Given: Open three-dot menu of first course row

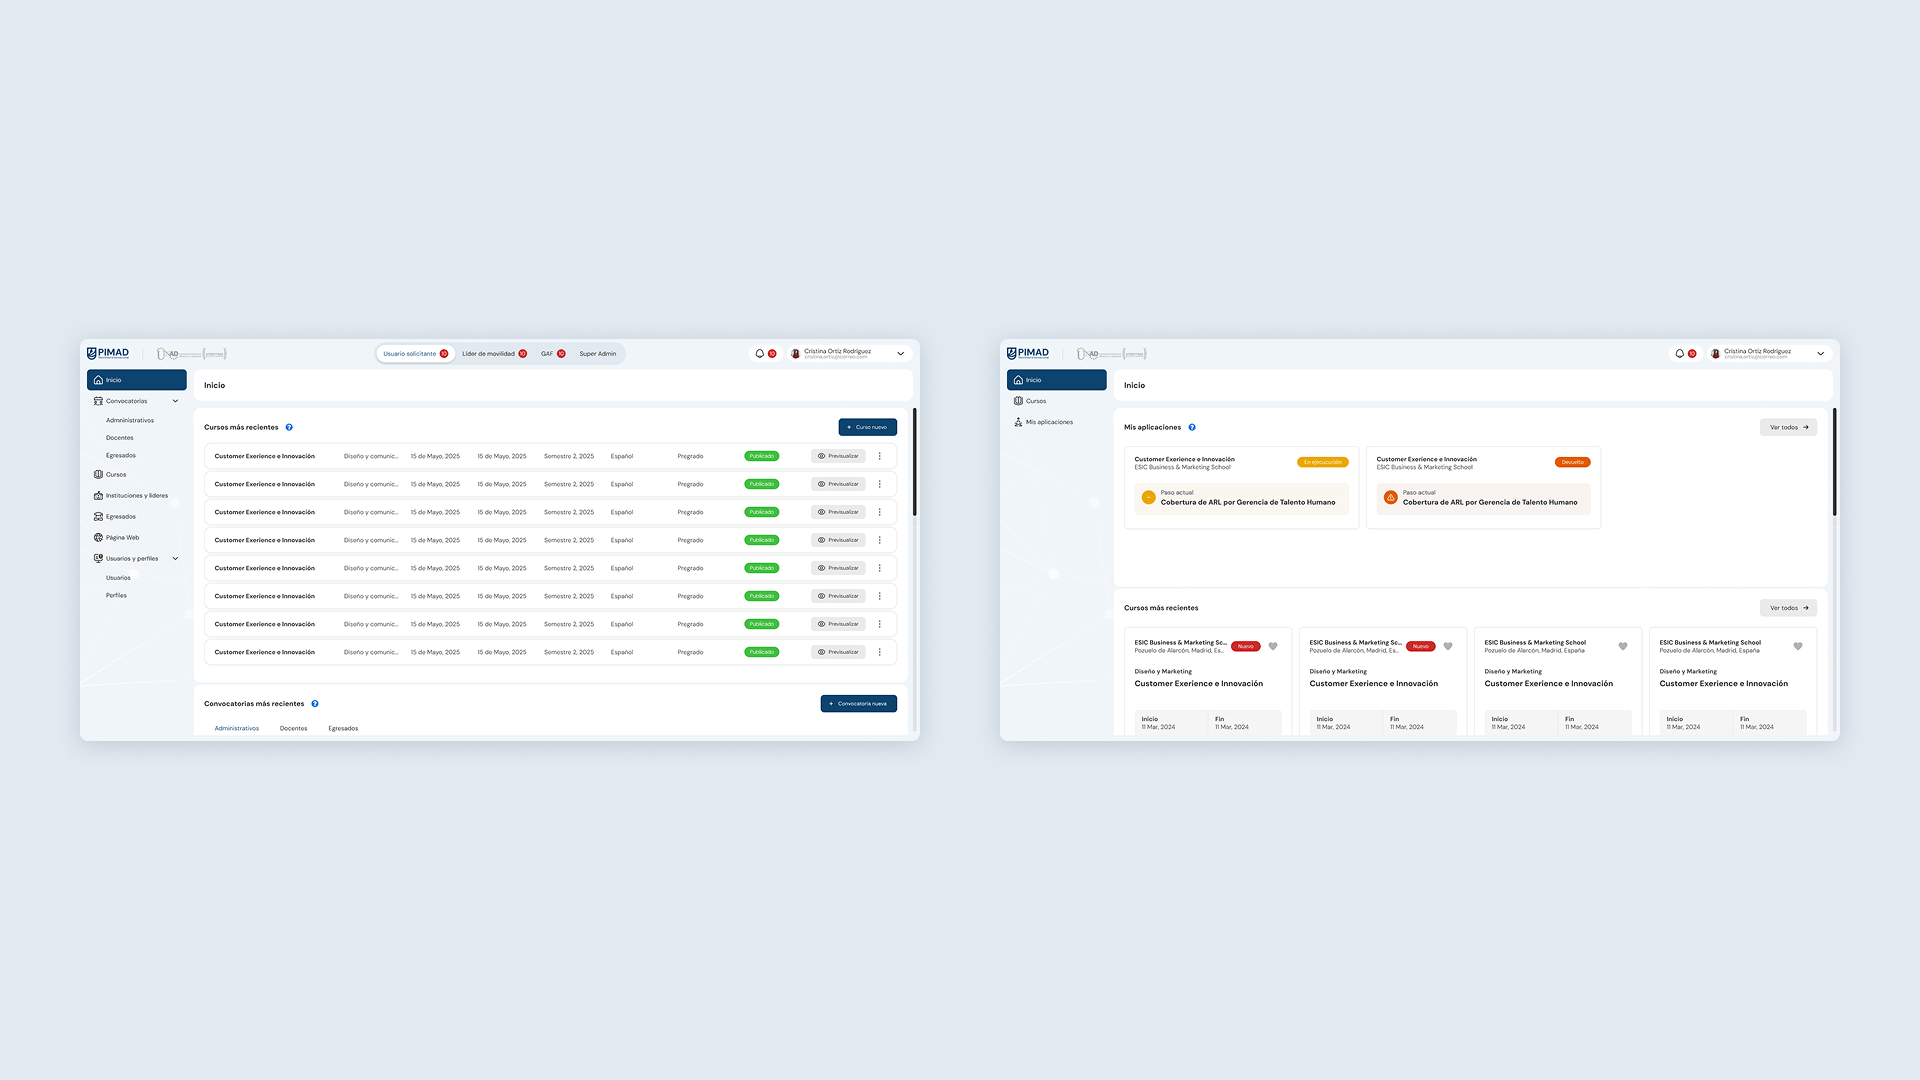Looking at the screenshot, I should 880,456.
